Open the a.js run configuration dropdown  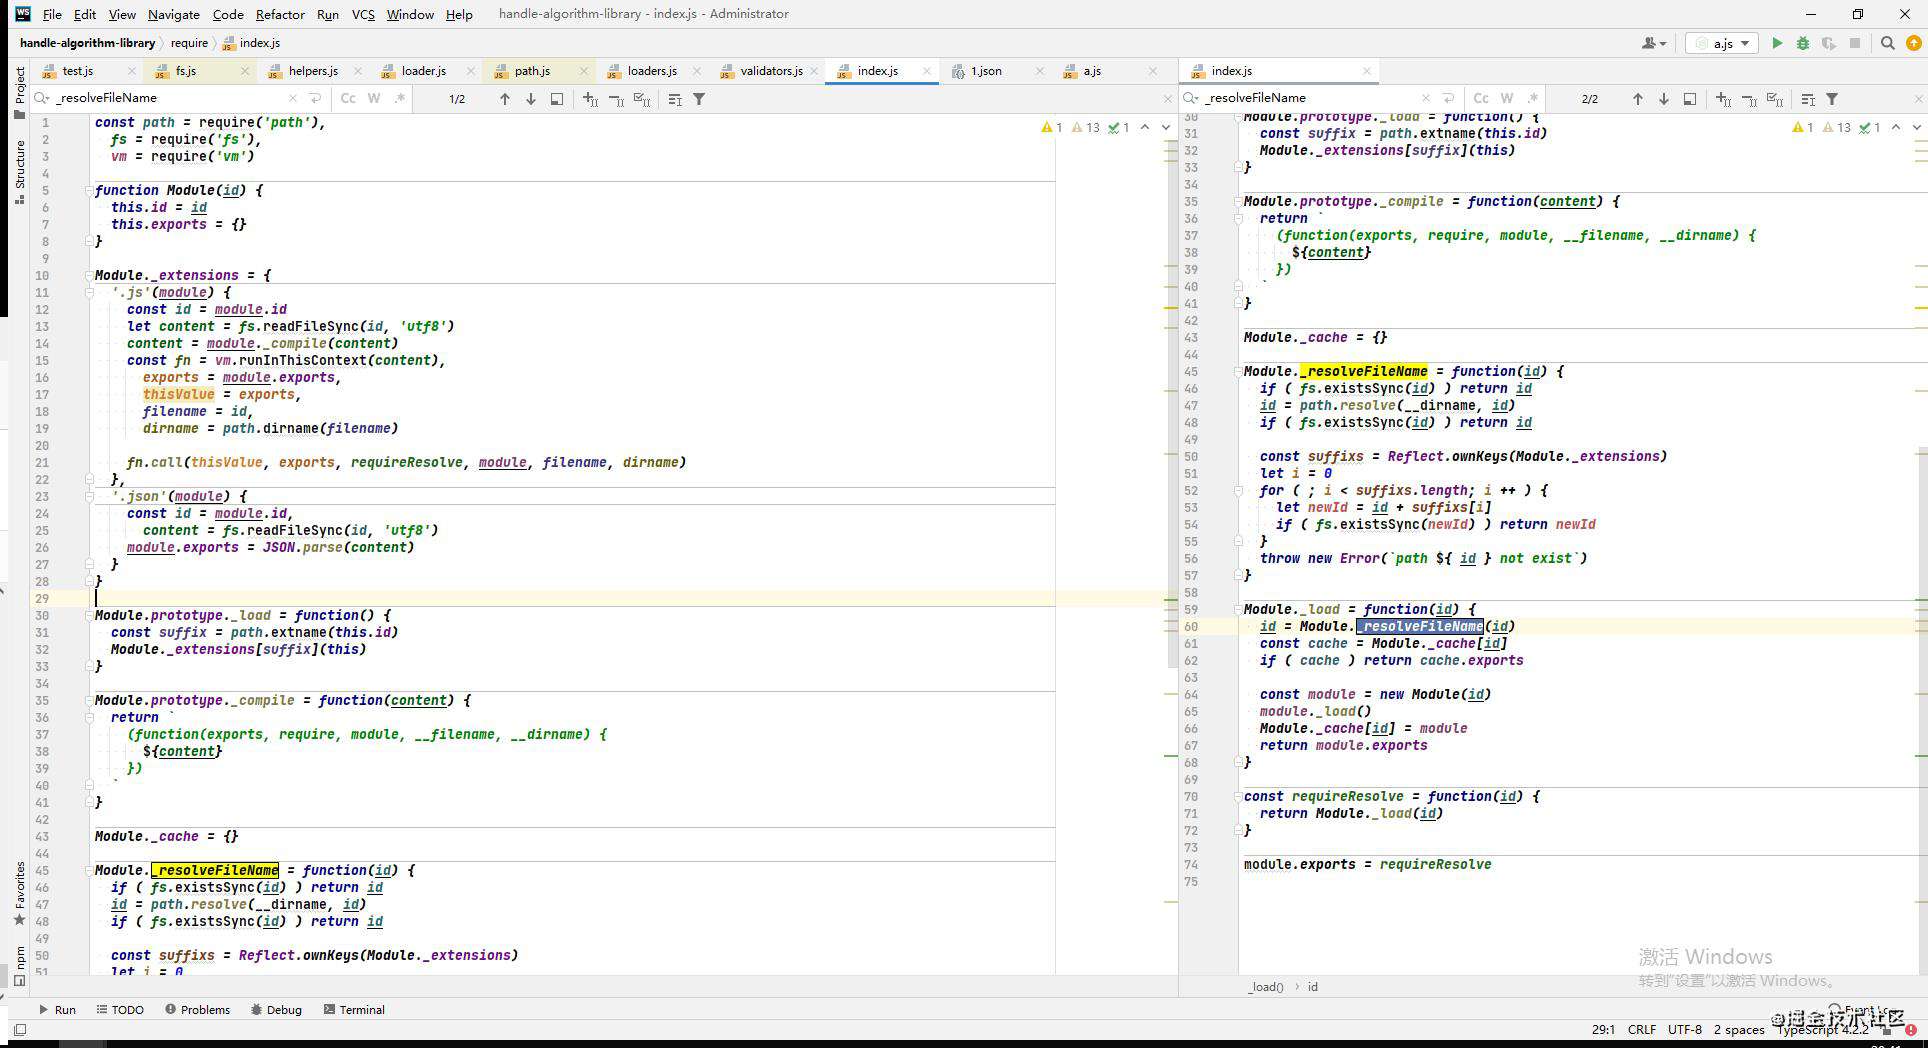[1722, 43]
